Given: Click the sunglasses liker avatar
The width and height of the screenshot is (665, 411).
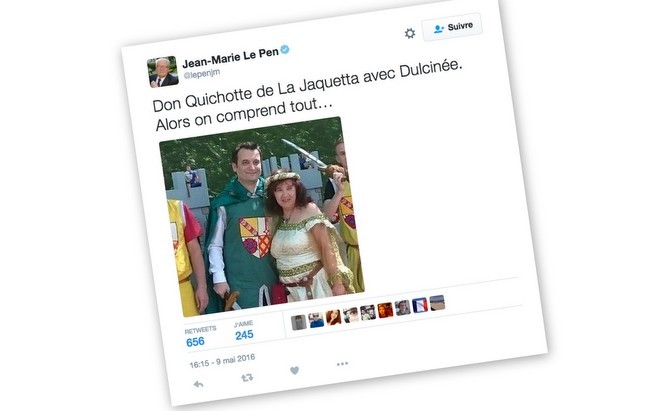Looking at the screenshot, I should pos(316,320).
